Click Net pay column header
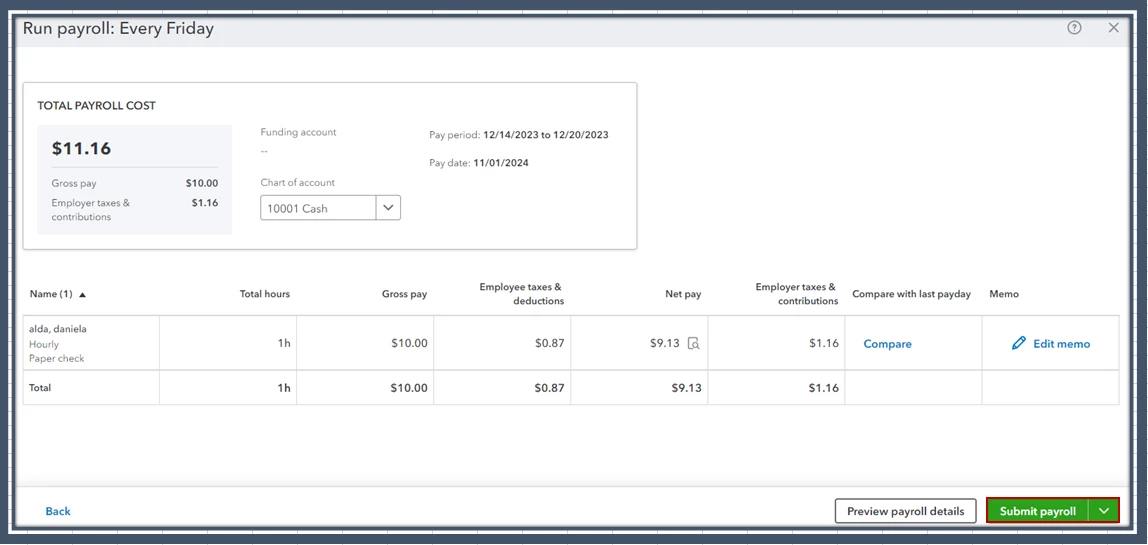The height and width of the screenshot is (545, 1148). 685,294
